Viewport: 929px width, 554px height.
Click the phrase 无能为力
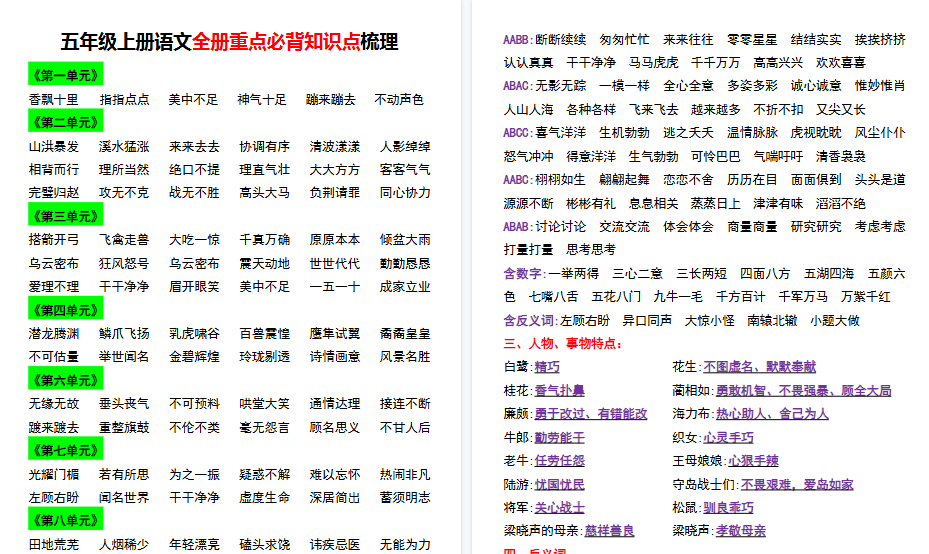405,544
